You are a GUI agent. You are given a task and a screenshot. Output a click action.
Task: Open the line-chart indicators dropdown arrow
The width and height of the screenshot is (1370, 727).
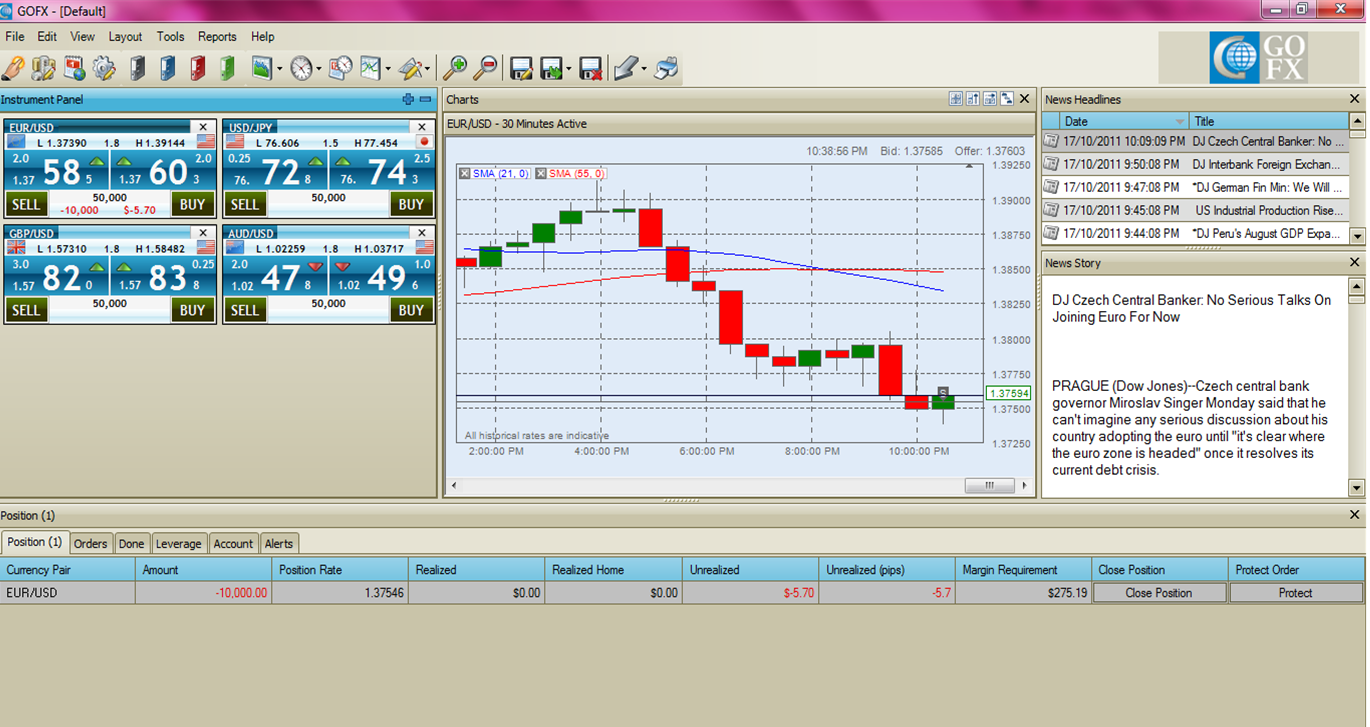388,69
